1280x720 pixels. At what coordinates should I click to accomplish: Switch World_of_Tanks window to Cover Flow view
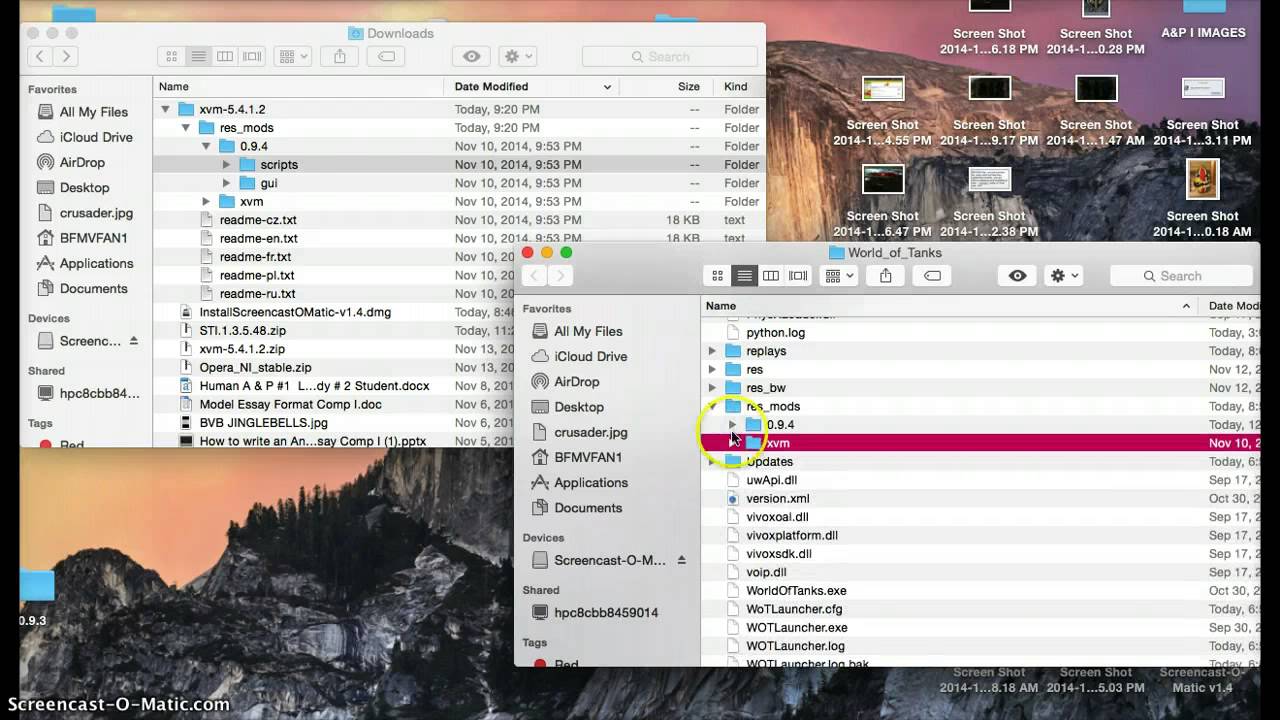[x=798, y=276]
